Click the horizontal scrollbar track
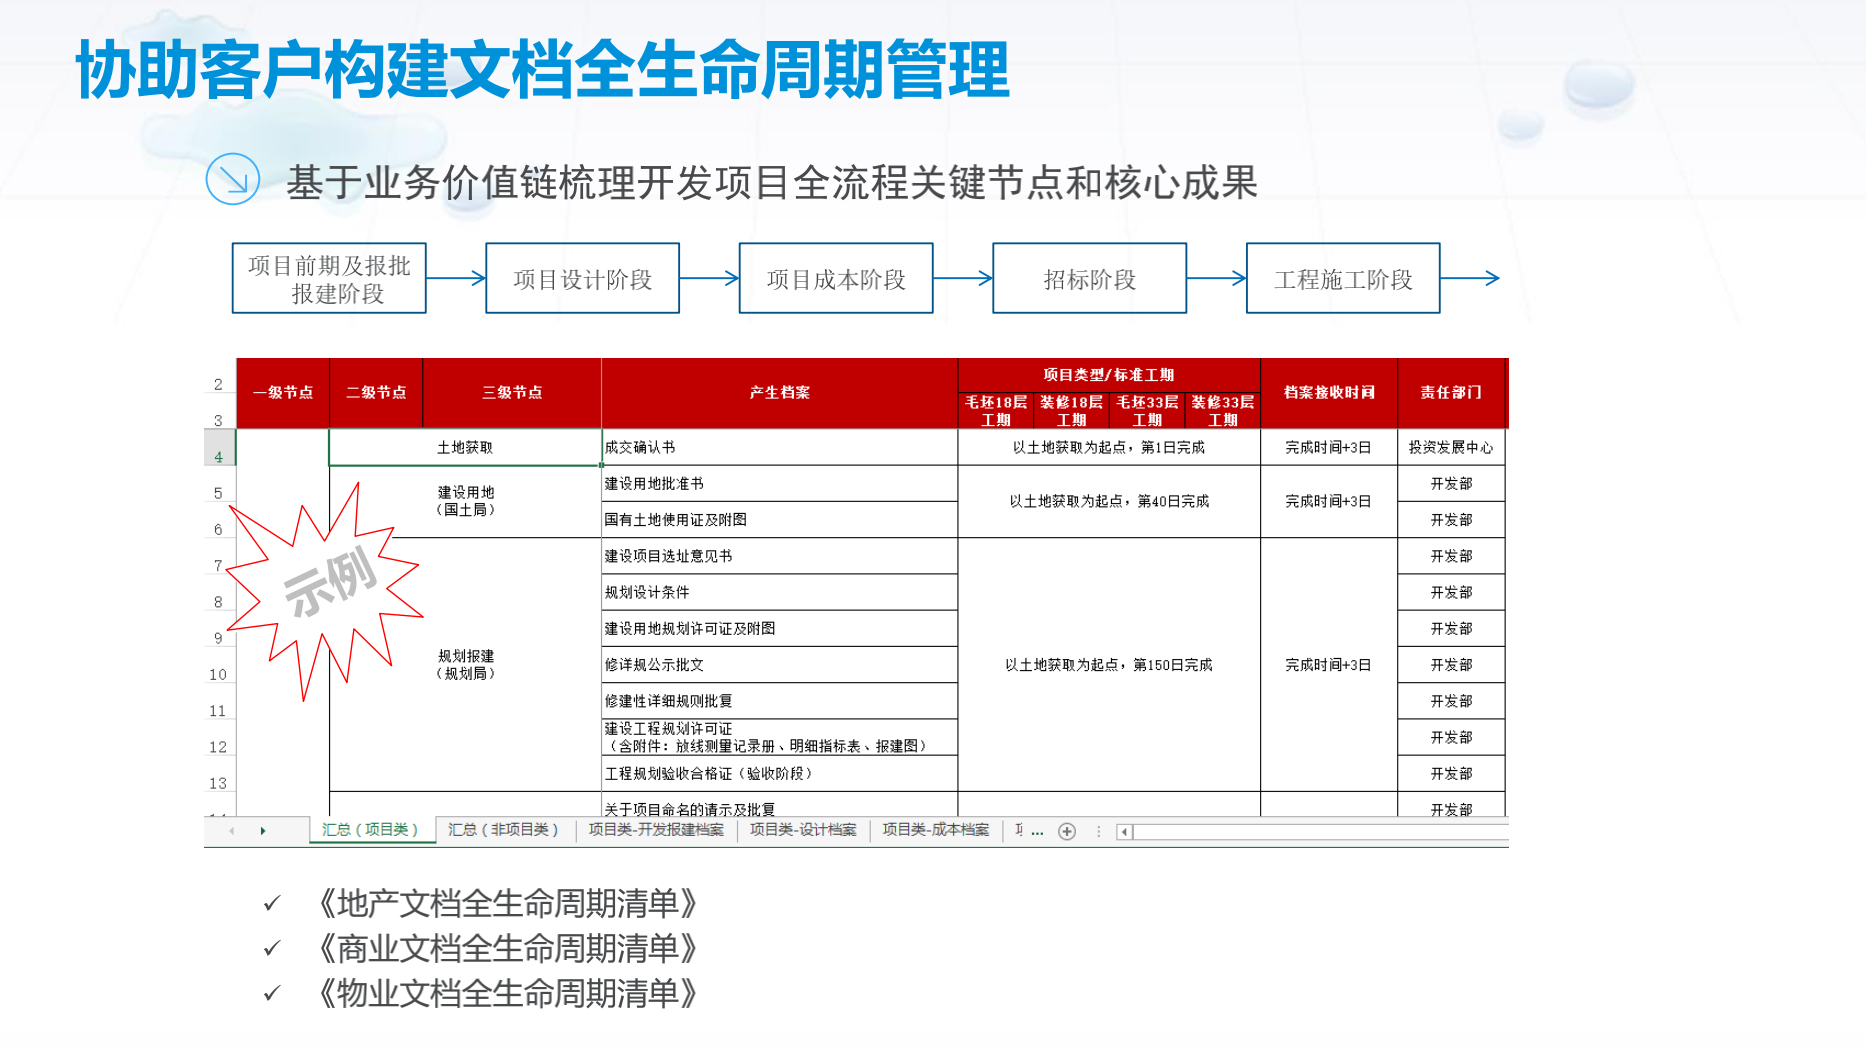Screen dimensions: 1866x1046 pos(1320,832)
